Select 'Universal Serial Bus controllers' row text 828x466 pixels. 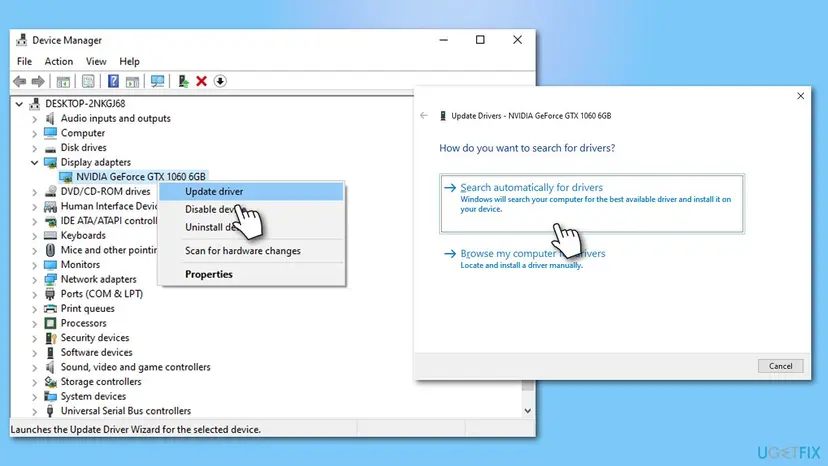[126, 411]
